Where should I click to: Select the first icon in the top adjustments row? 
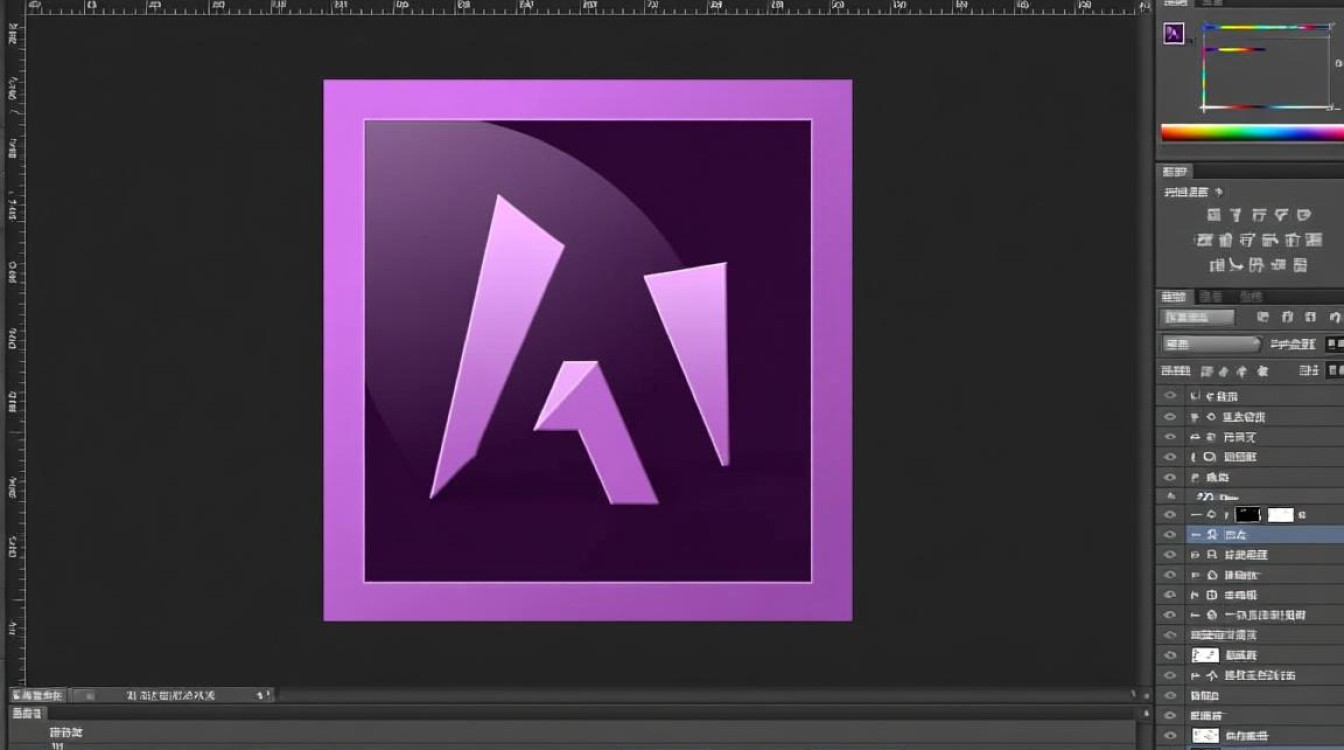click(x=1213, y=215)
